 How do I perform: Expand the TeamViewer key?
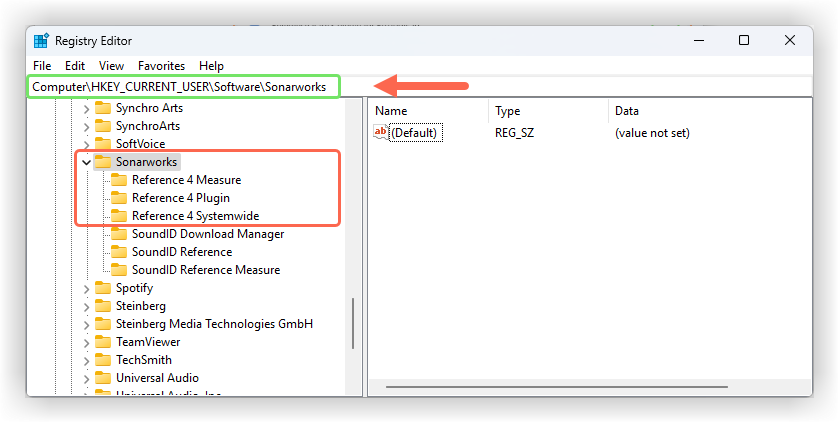point(86,343)
